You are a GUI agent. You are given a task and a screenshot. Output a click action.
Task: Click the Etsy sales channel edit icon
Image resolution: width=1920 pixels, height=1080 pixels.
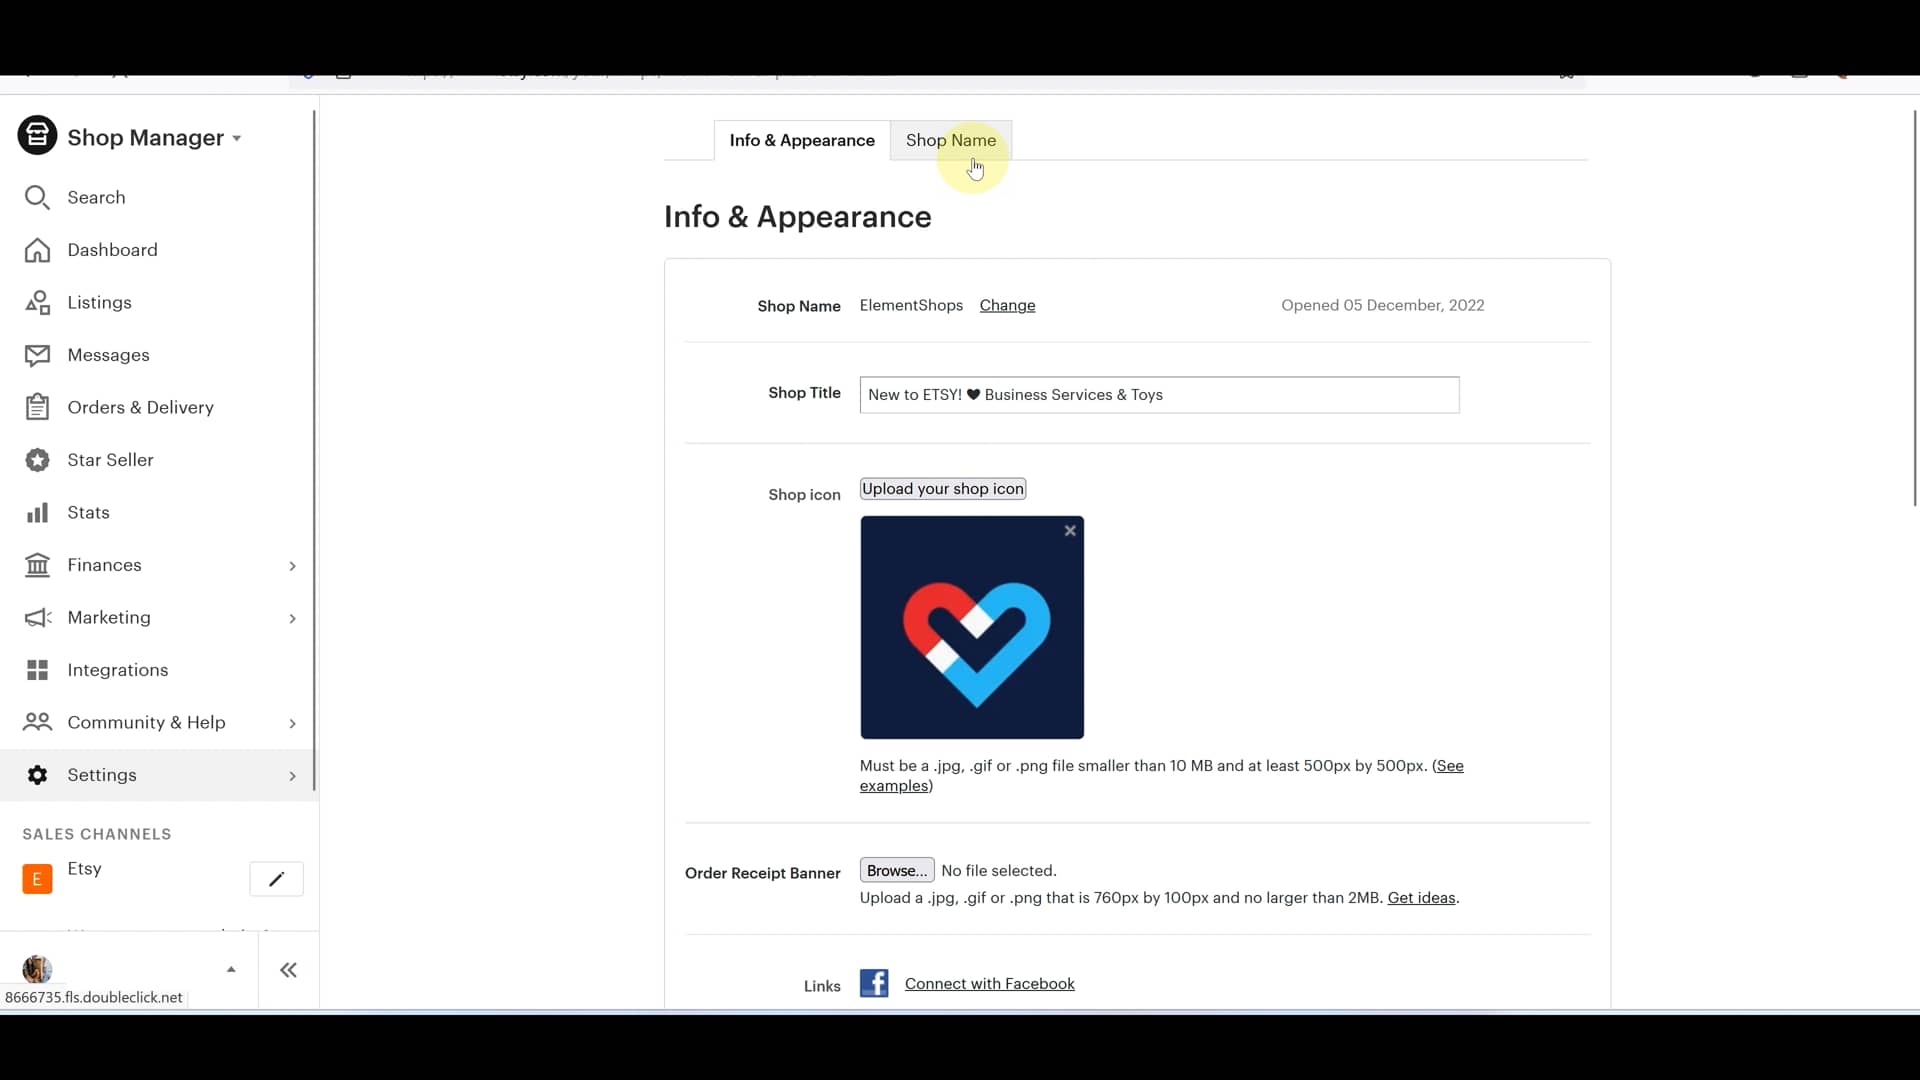coord(276,878)
